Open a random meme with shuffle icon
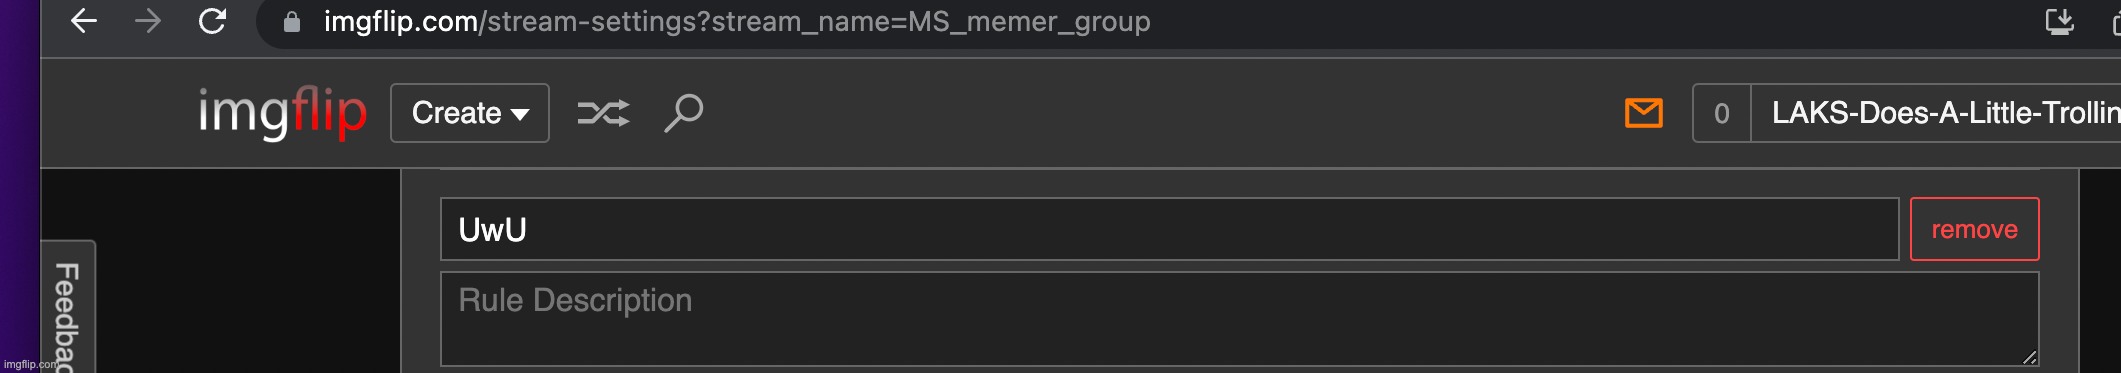The image size is (2121, 373). (603, 113)
